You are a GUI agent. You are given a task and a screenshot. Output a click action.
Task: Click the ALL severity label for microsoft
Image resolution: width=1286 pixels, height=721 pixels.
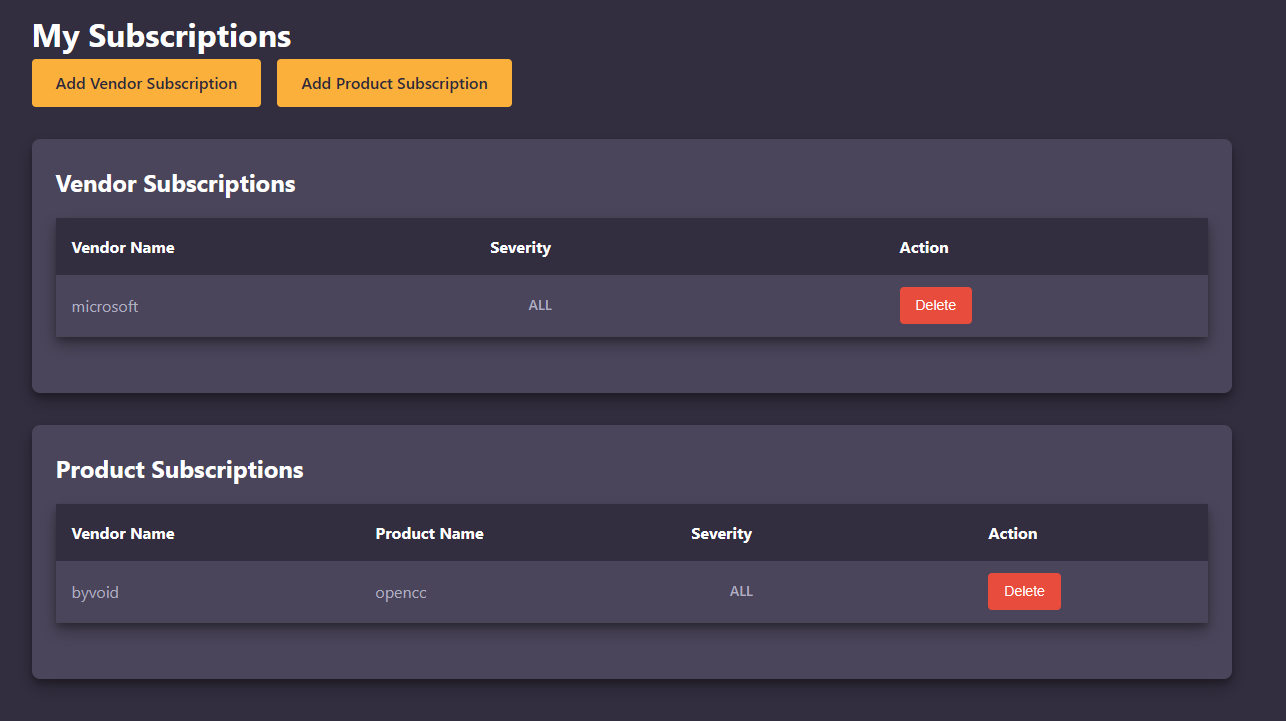(x=540, y=305)
